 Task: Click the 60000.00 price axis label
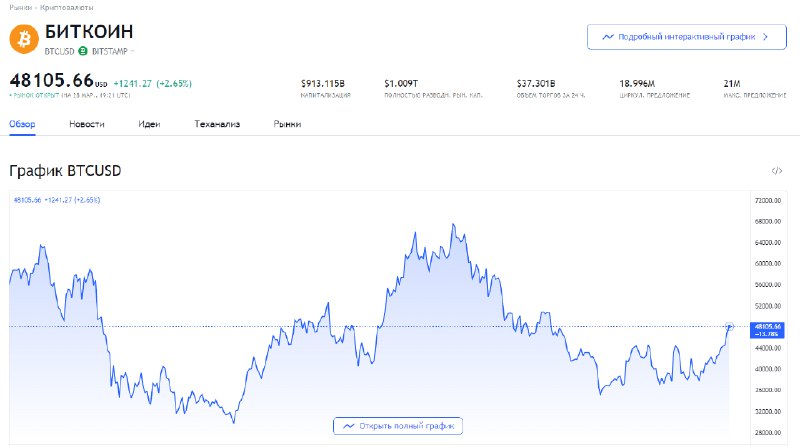[x=768, y=263]
